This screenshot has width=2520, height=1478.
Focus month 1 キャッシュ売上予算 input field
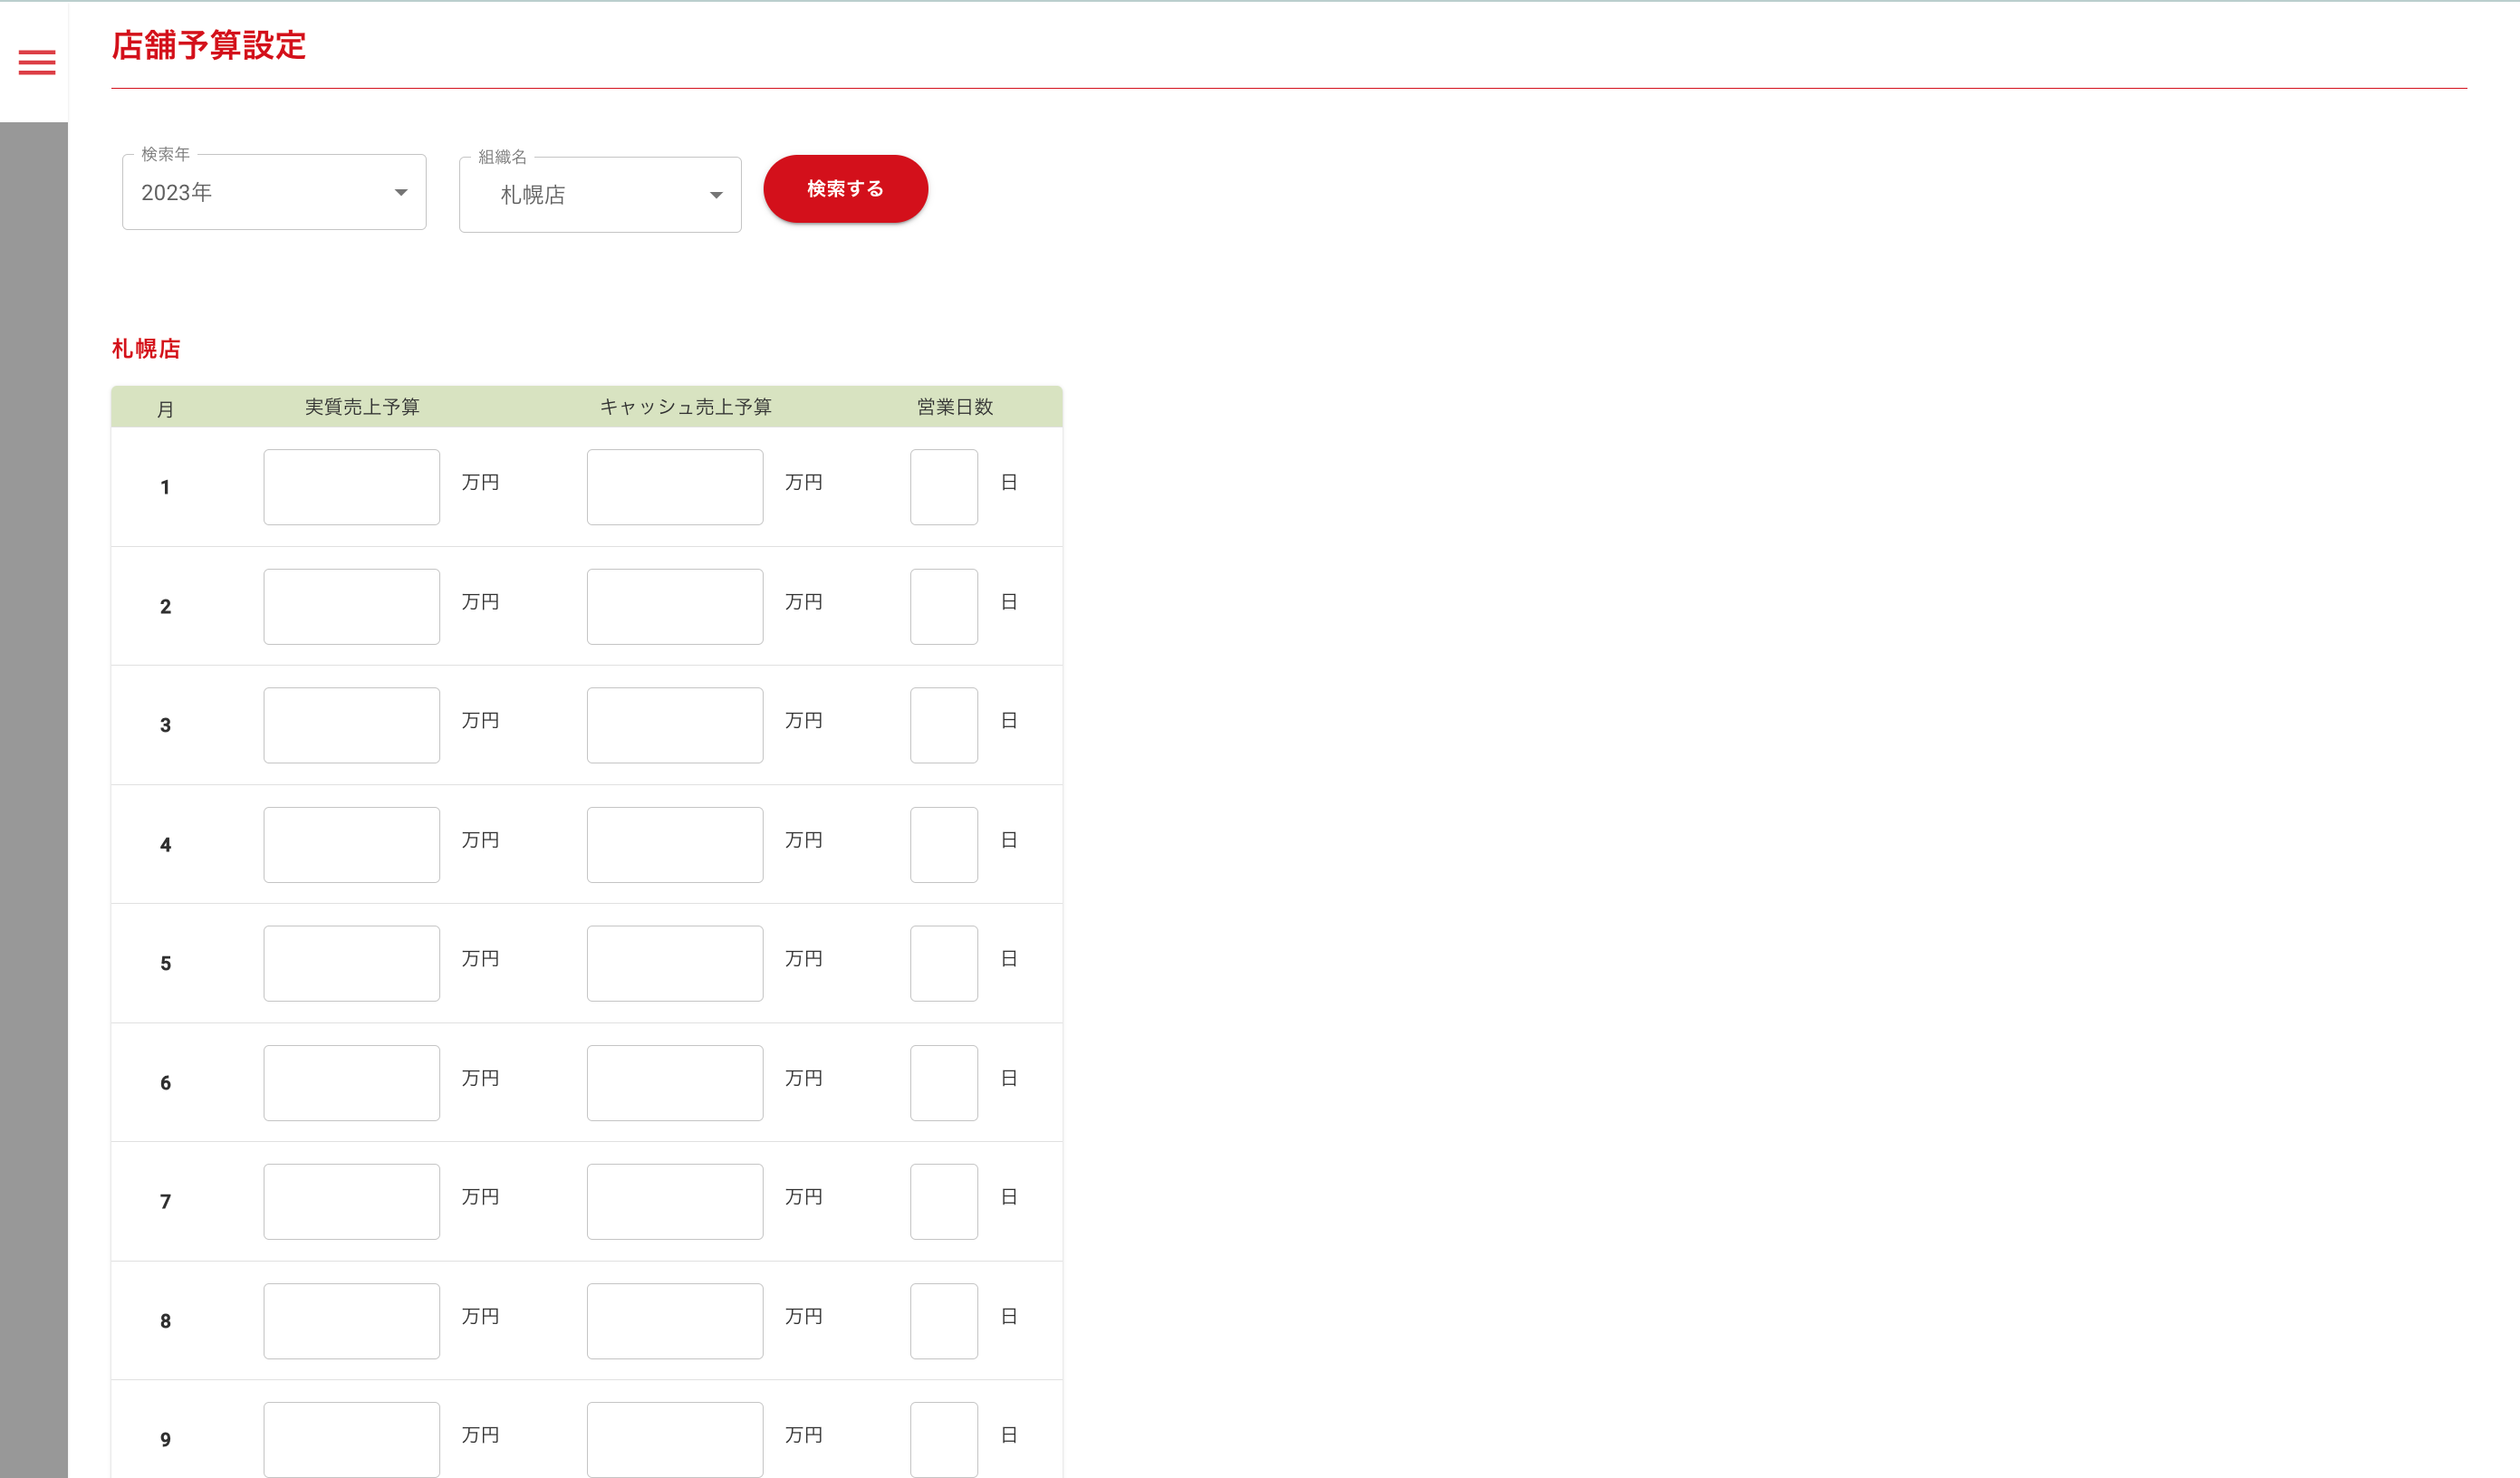pos(674,487)
